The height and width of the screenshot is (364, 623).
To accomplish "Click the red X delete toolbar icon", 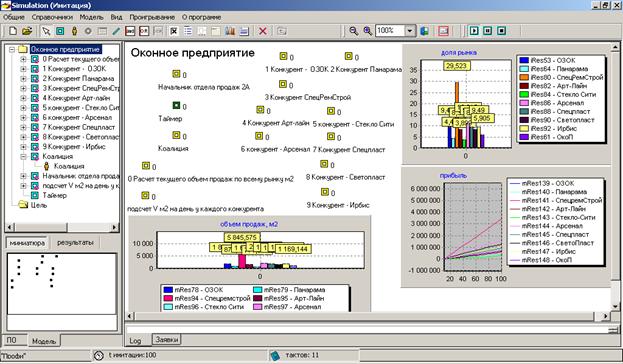I will 263,31.
